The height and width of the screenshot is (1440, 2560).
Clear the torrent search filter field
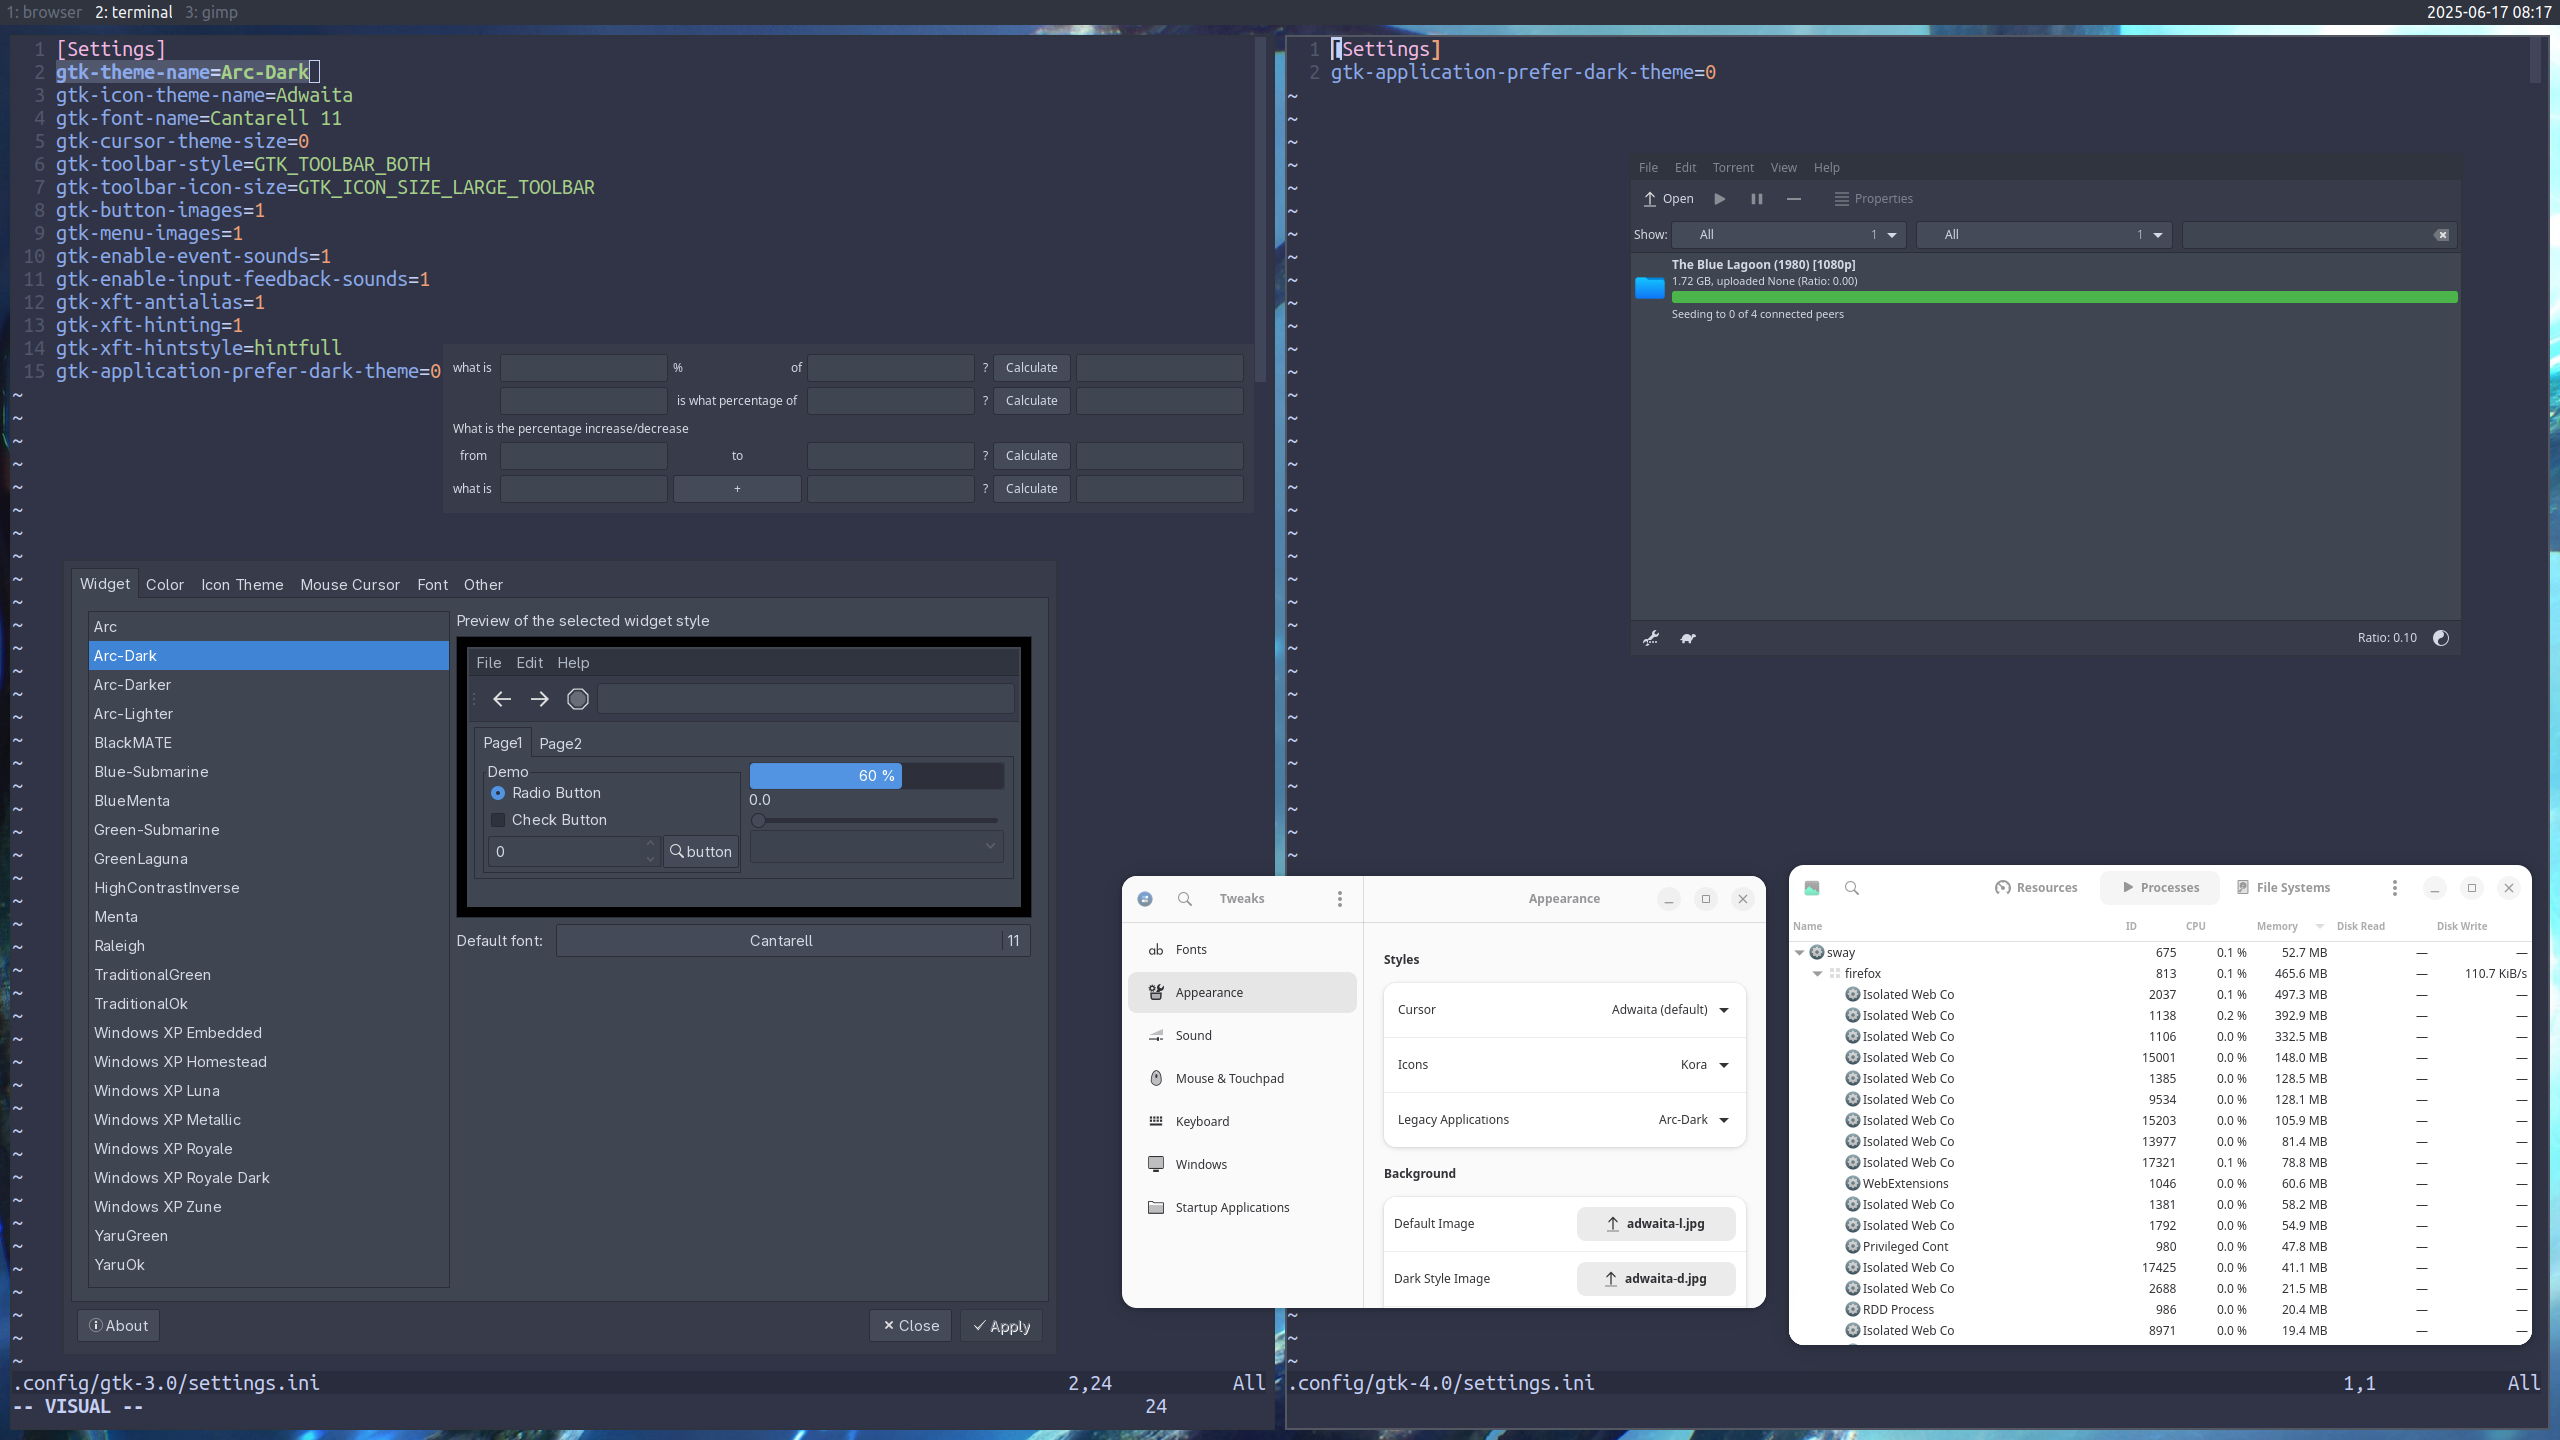[x=2441, y=235]
